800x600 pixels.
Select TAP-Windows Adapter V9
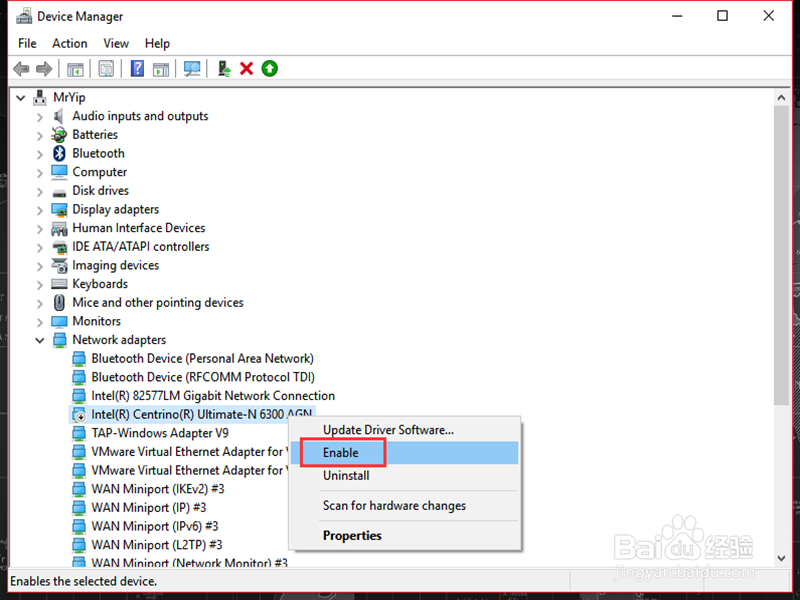(x=160, y=433)
